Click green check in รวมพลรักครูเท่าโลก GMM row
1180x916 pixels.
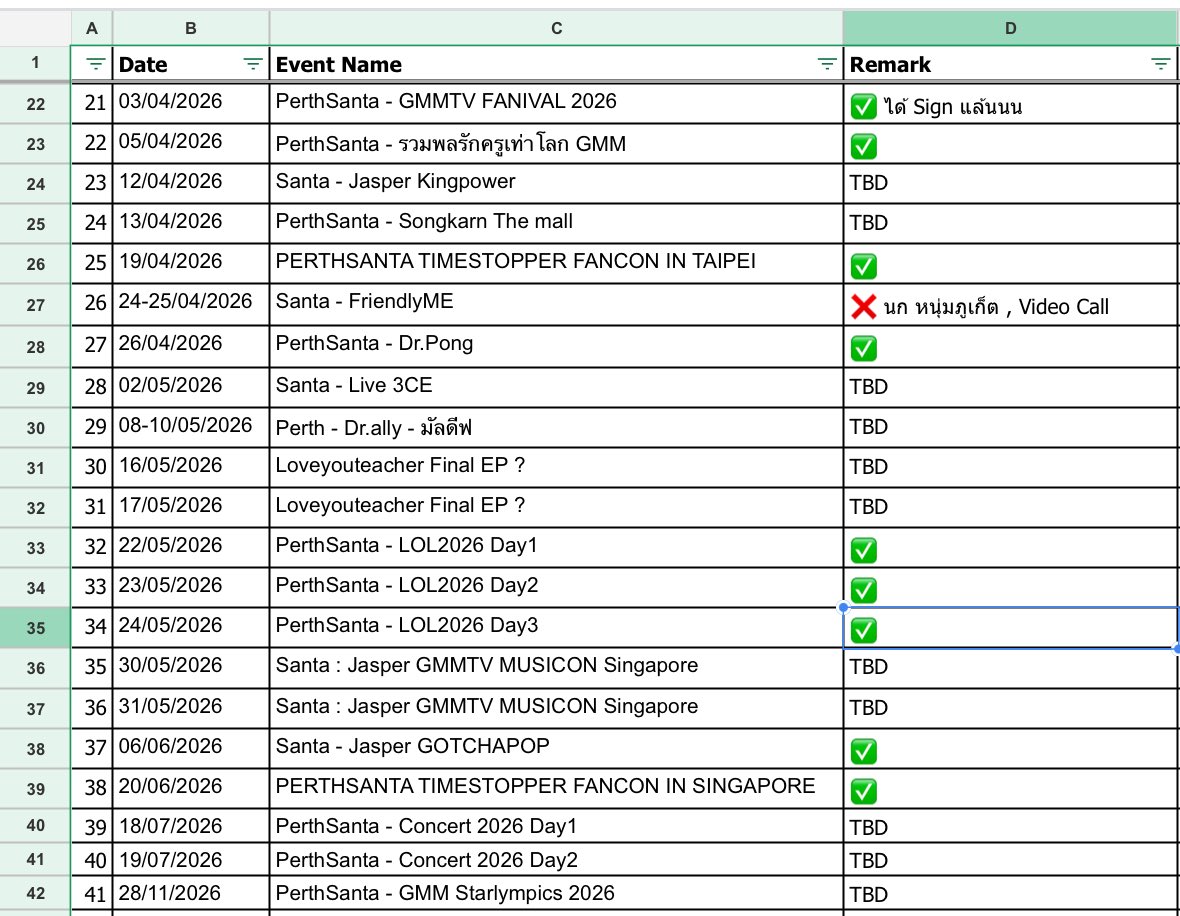tap(863, 146)
